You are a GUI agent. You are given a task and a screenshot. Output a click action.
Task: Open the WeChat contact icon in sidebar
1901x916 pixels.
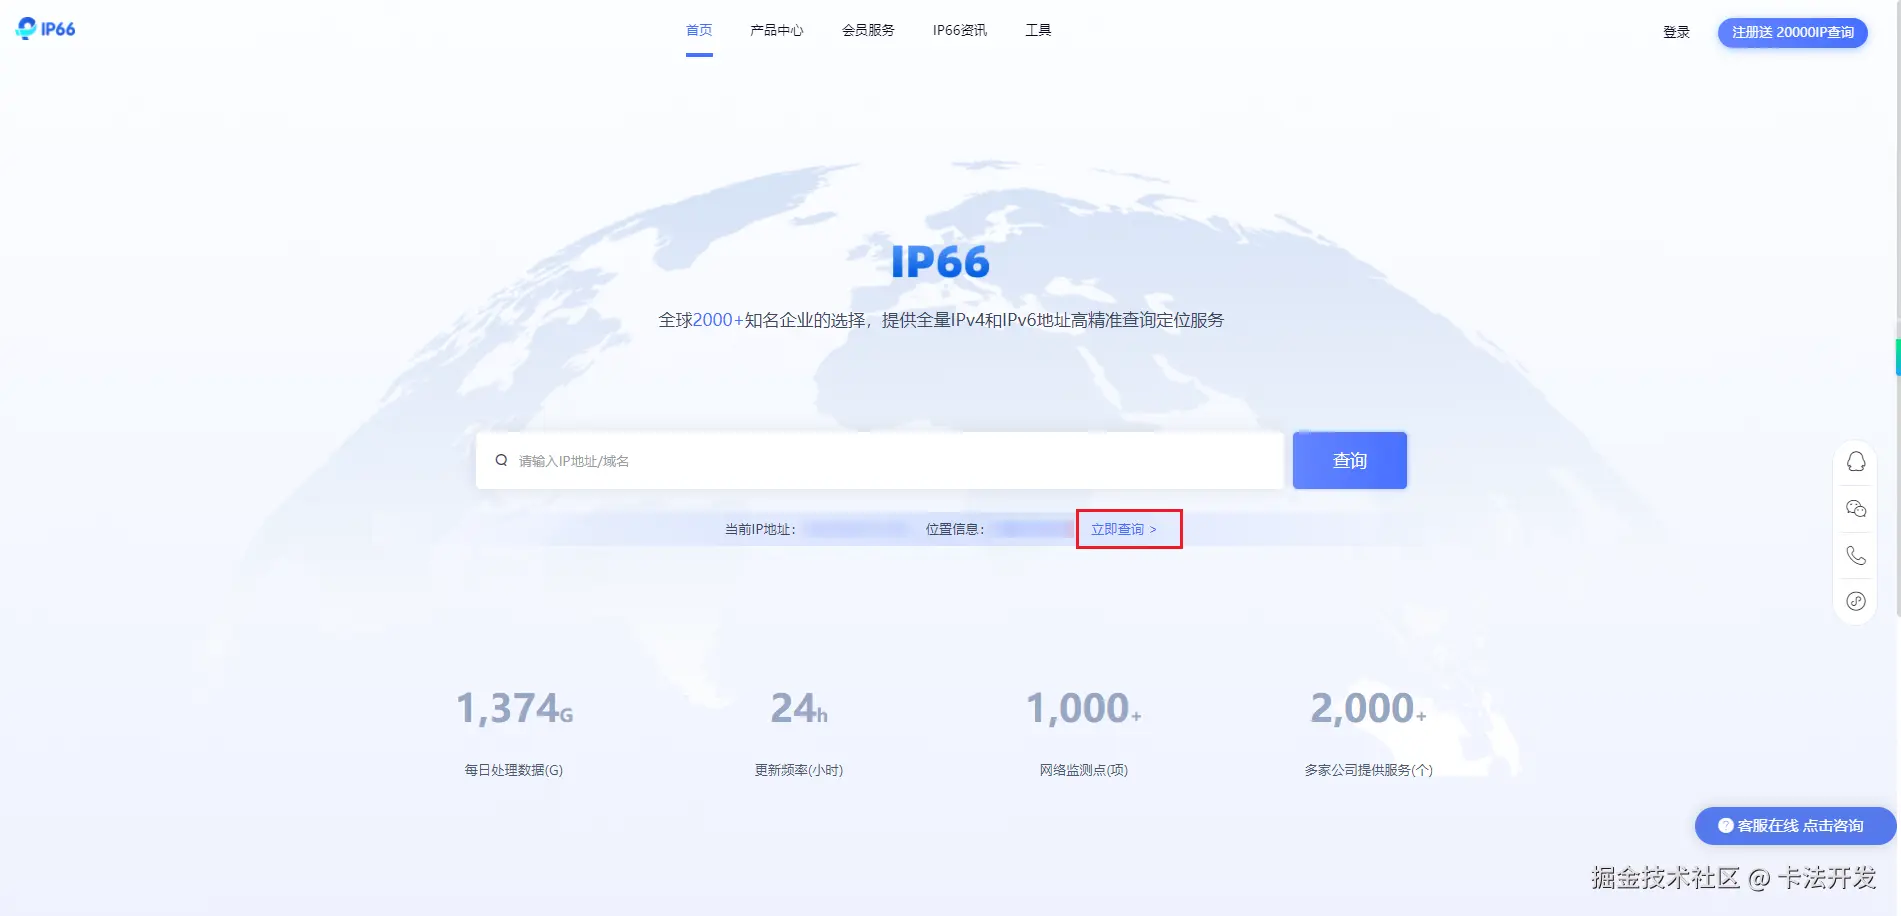point(1856,509)
